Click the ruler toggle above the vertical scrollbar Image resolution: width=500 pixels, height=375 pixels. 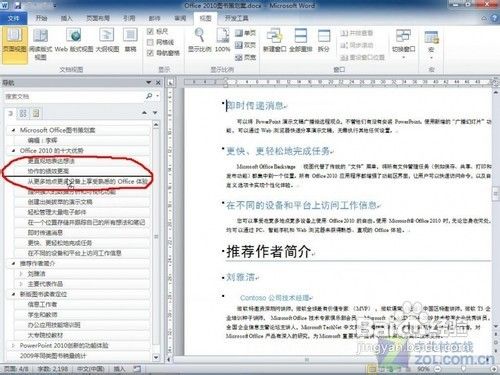[496, 82]
